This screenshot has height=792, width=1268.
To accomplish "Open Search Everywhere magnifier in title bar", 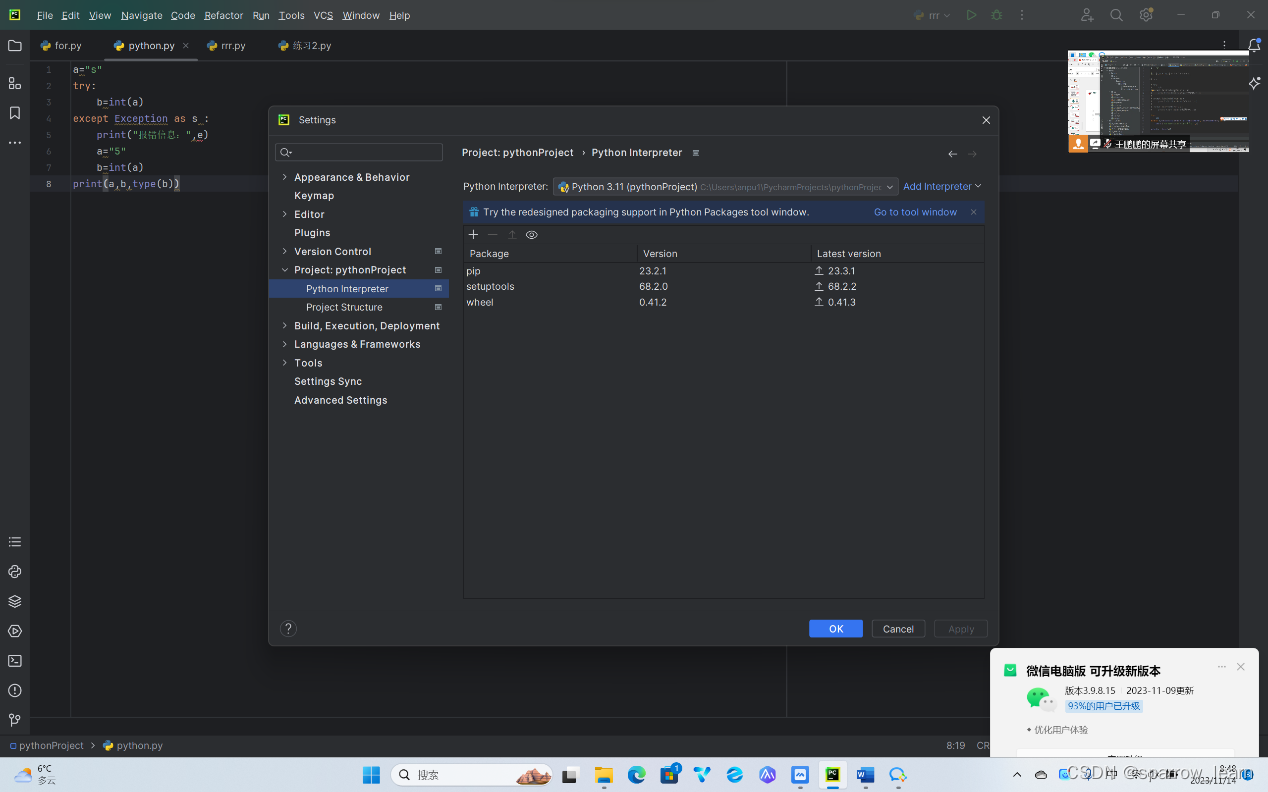I will (x=1116, y=15).
